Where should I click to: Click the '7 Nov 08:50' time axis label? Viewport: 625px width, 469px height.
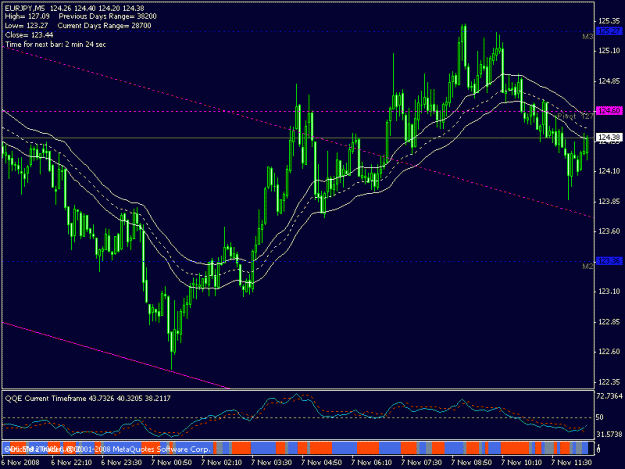point(472,463)
